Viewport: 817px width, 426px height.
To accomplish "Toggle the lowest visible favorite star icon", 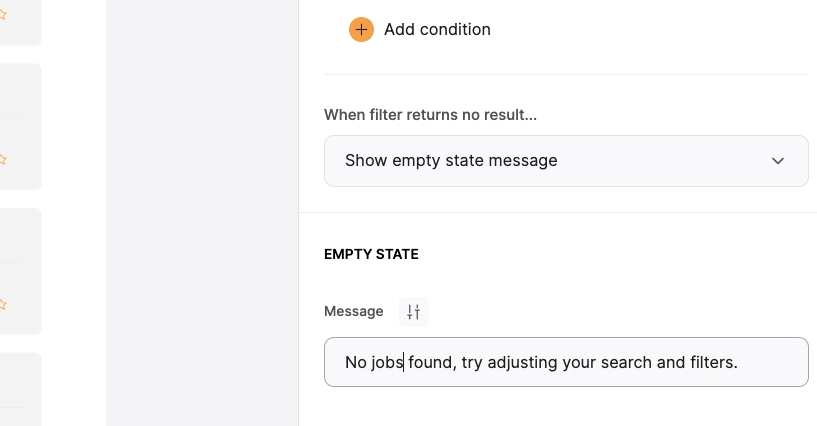I will 3,304.
